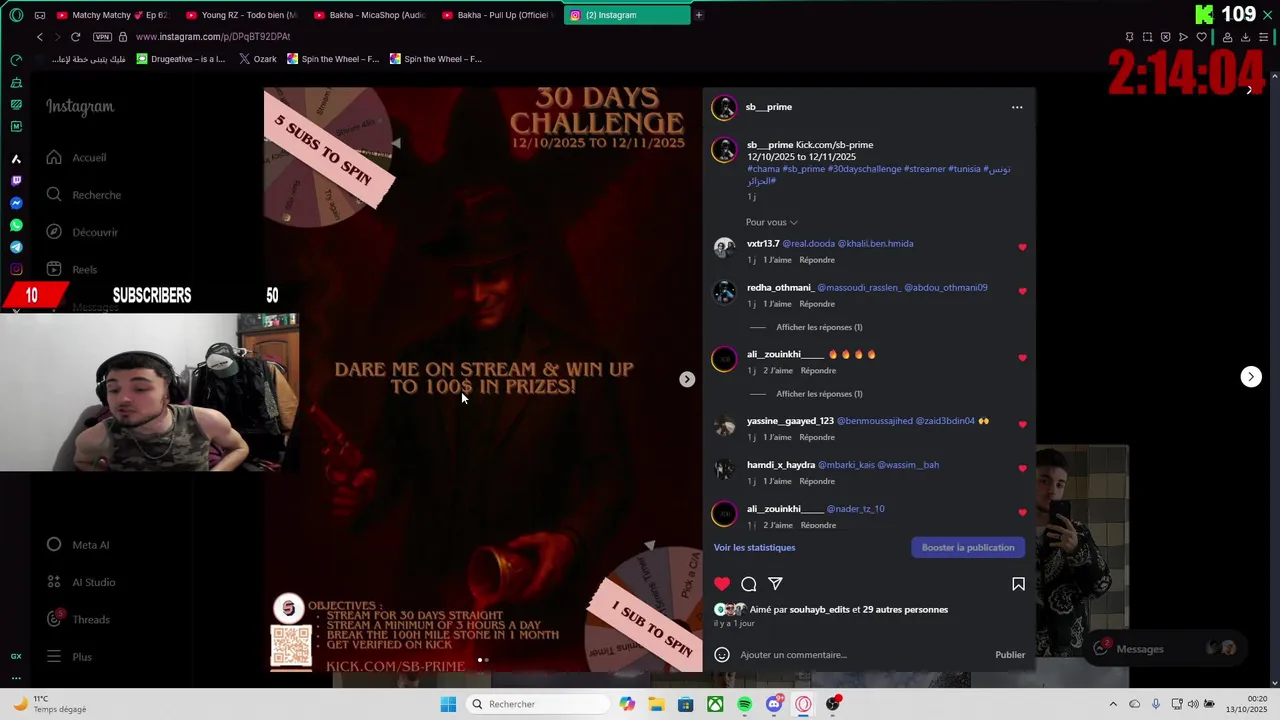Image resolution: width=1280 pixels, height=720 pixels.
Task: Open floating Messages panel
Action: point(1165,649)
